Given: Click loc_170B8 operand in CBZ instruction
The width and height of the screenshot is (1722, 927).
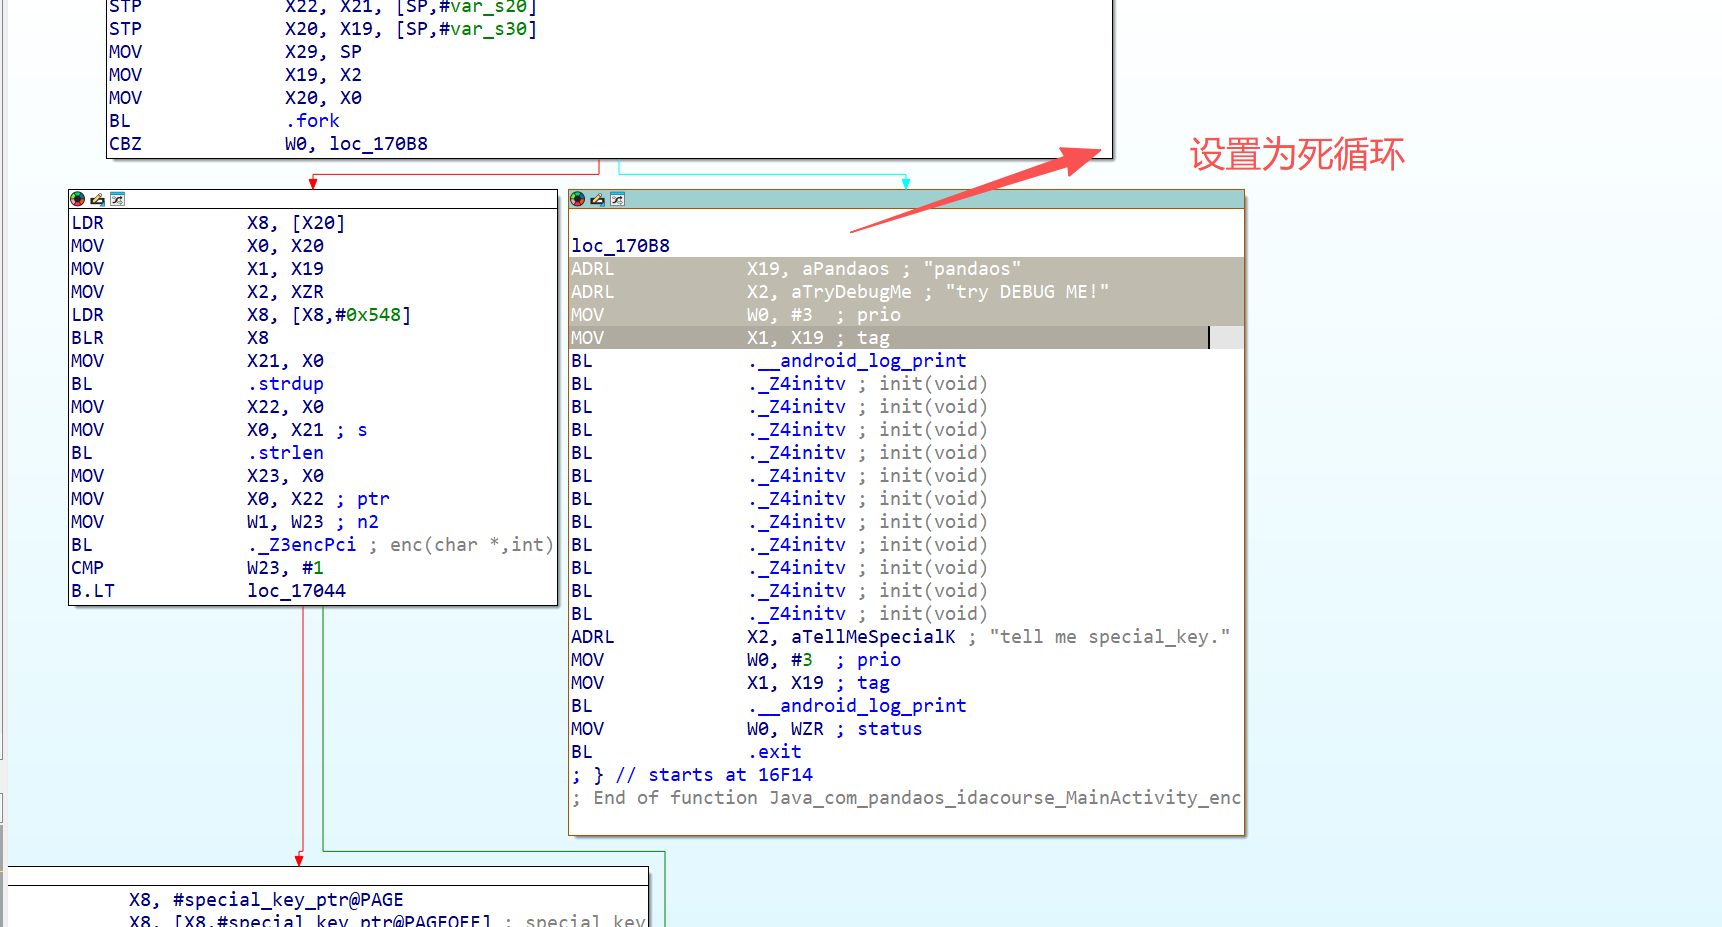Looking at the screenshot, I should [378, 144].
